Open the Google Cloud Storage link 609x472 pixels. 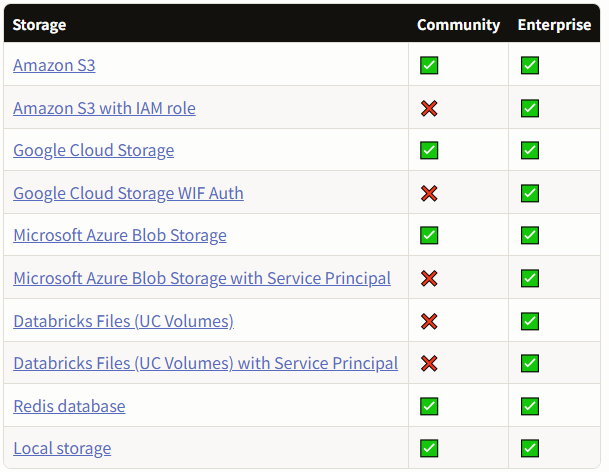click(94, 150)
